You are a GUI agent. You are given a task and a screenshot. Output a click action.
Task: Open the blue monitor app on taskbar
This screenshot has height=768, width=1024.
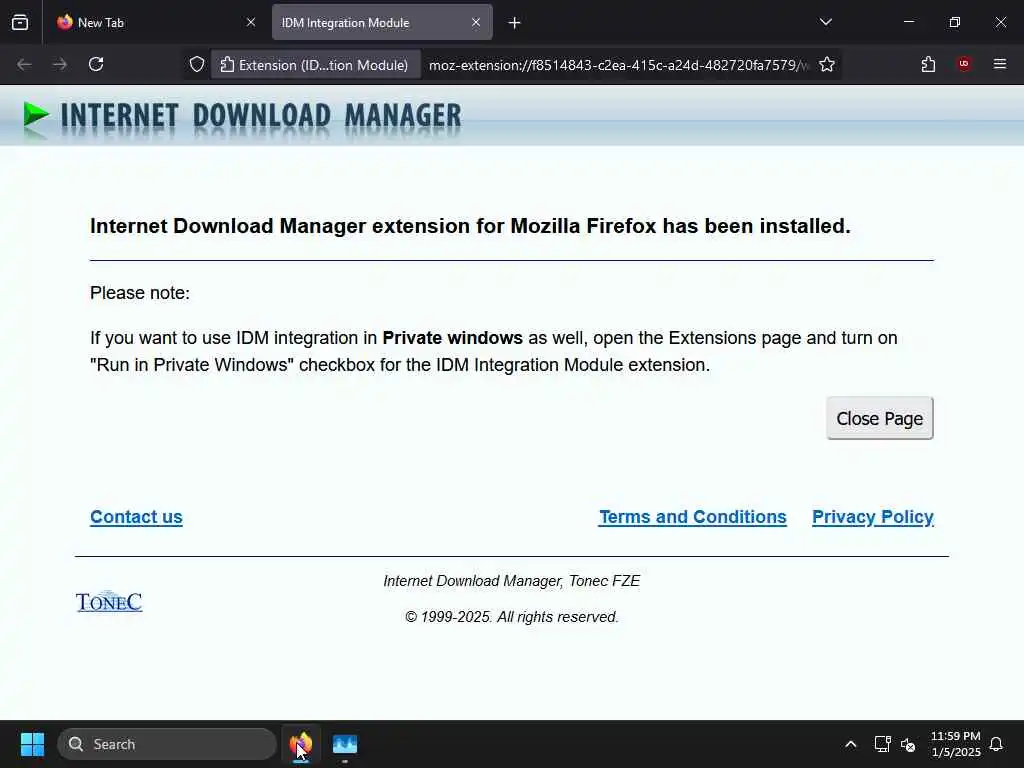[345, 744]
